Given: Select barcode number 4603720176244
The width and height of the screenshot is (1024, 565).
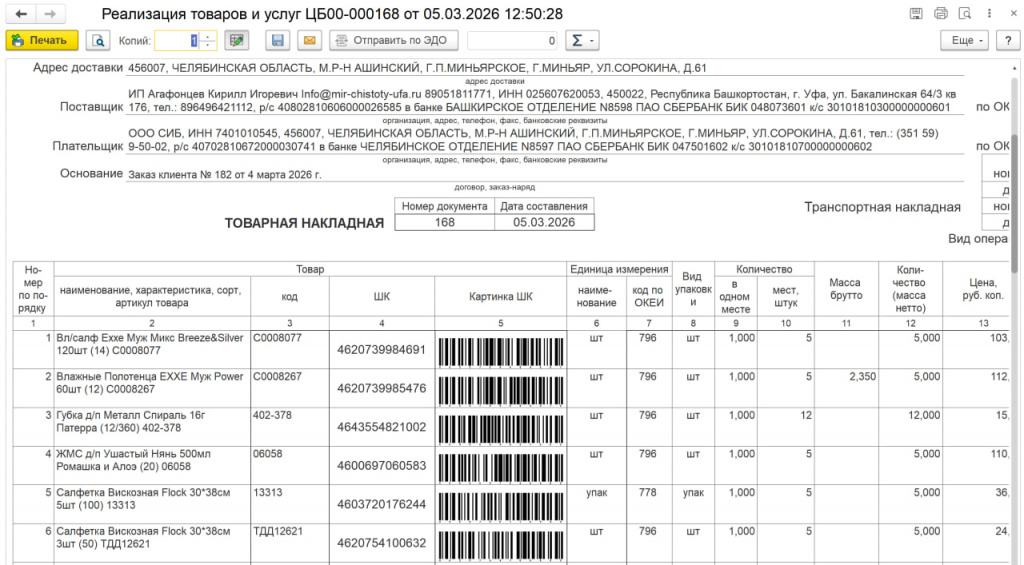Looking at the screenshot, I should tap(381, 504).
